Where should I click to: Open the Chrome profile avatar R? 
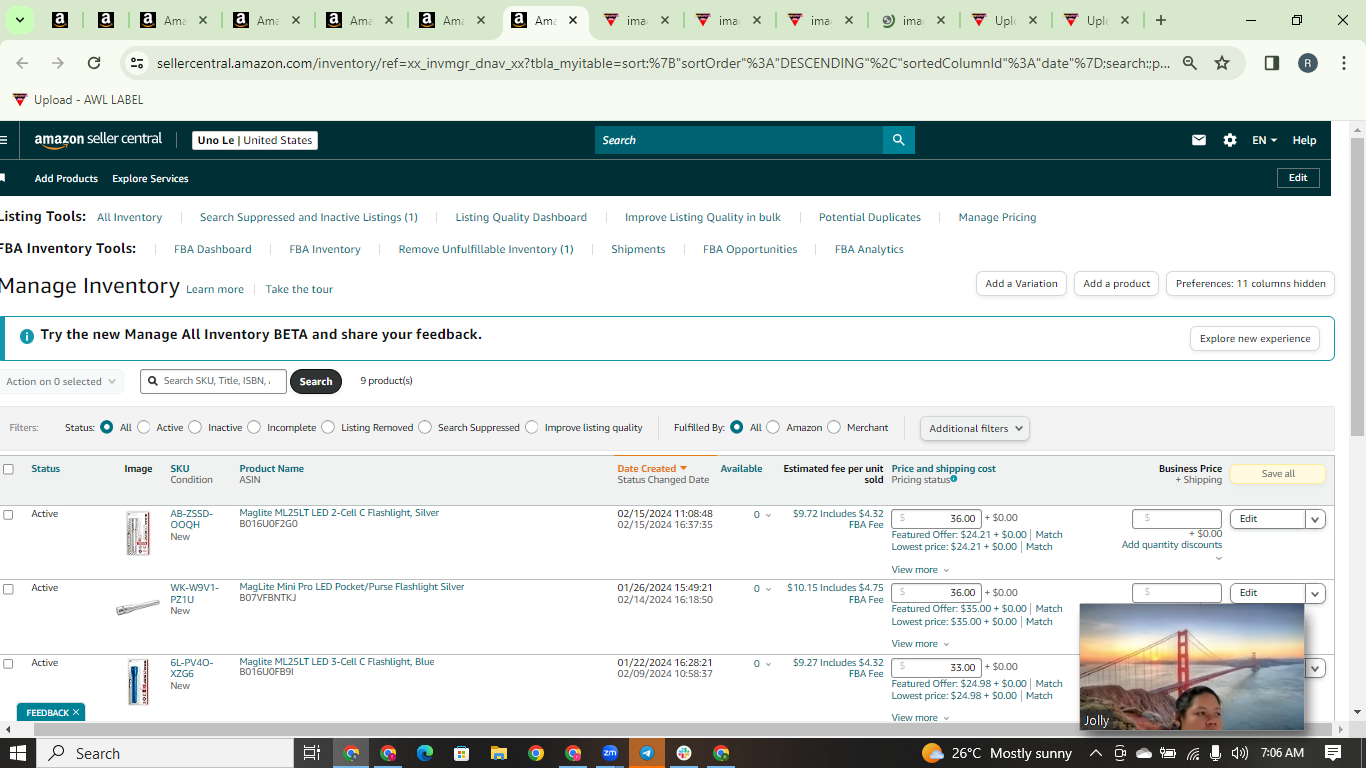pos(1308,63)
